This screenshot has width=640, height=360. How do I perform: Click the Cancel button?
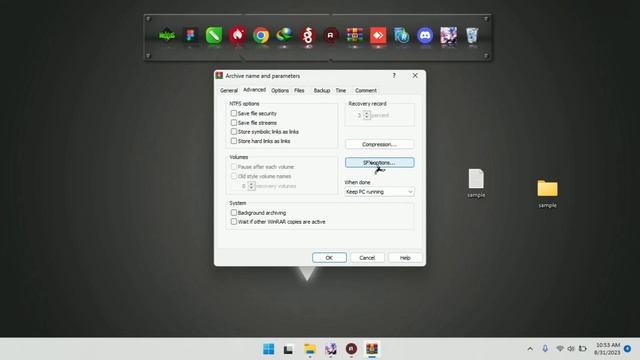(367, 258)
